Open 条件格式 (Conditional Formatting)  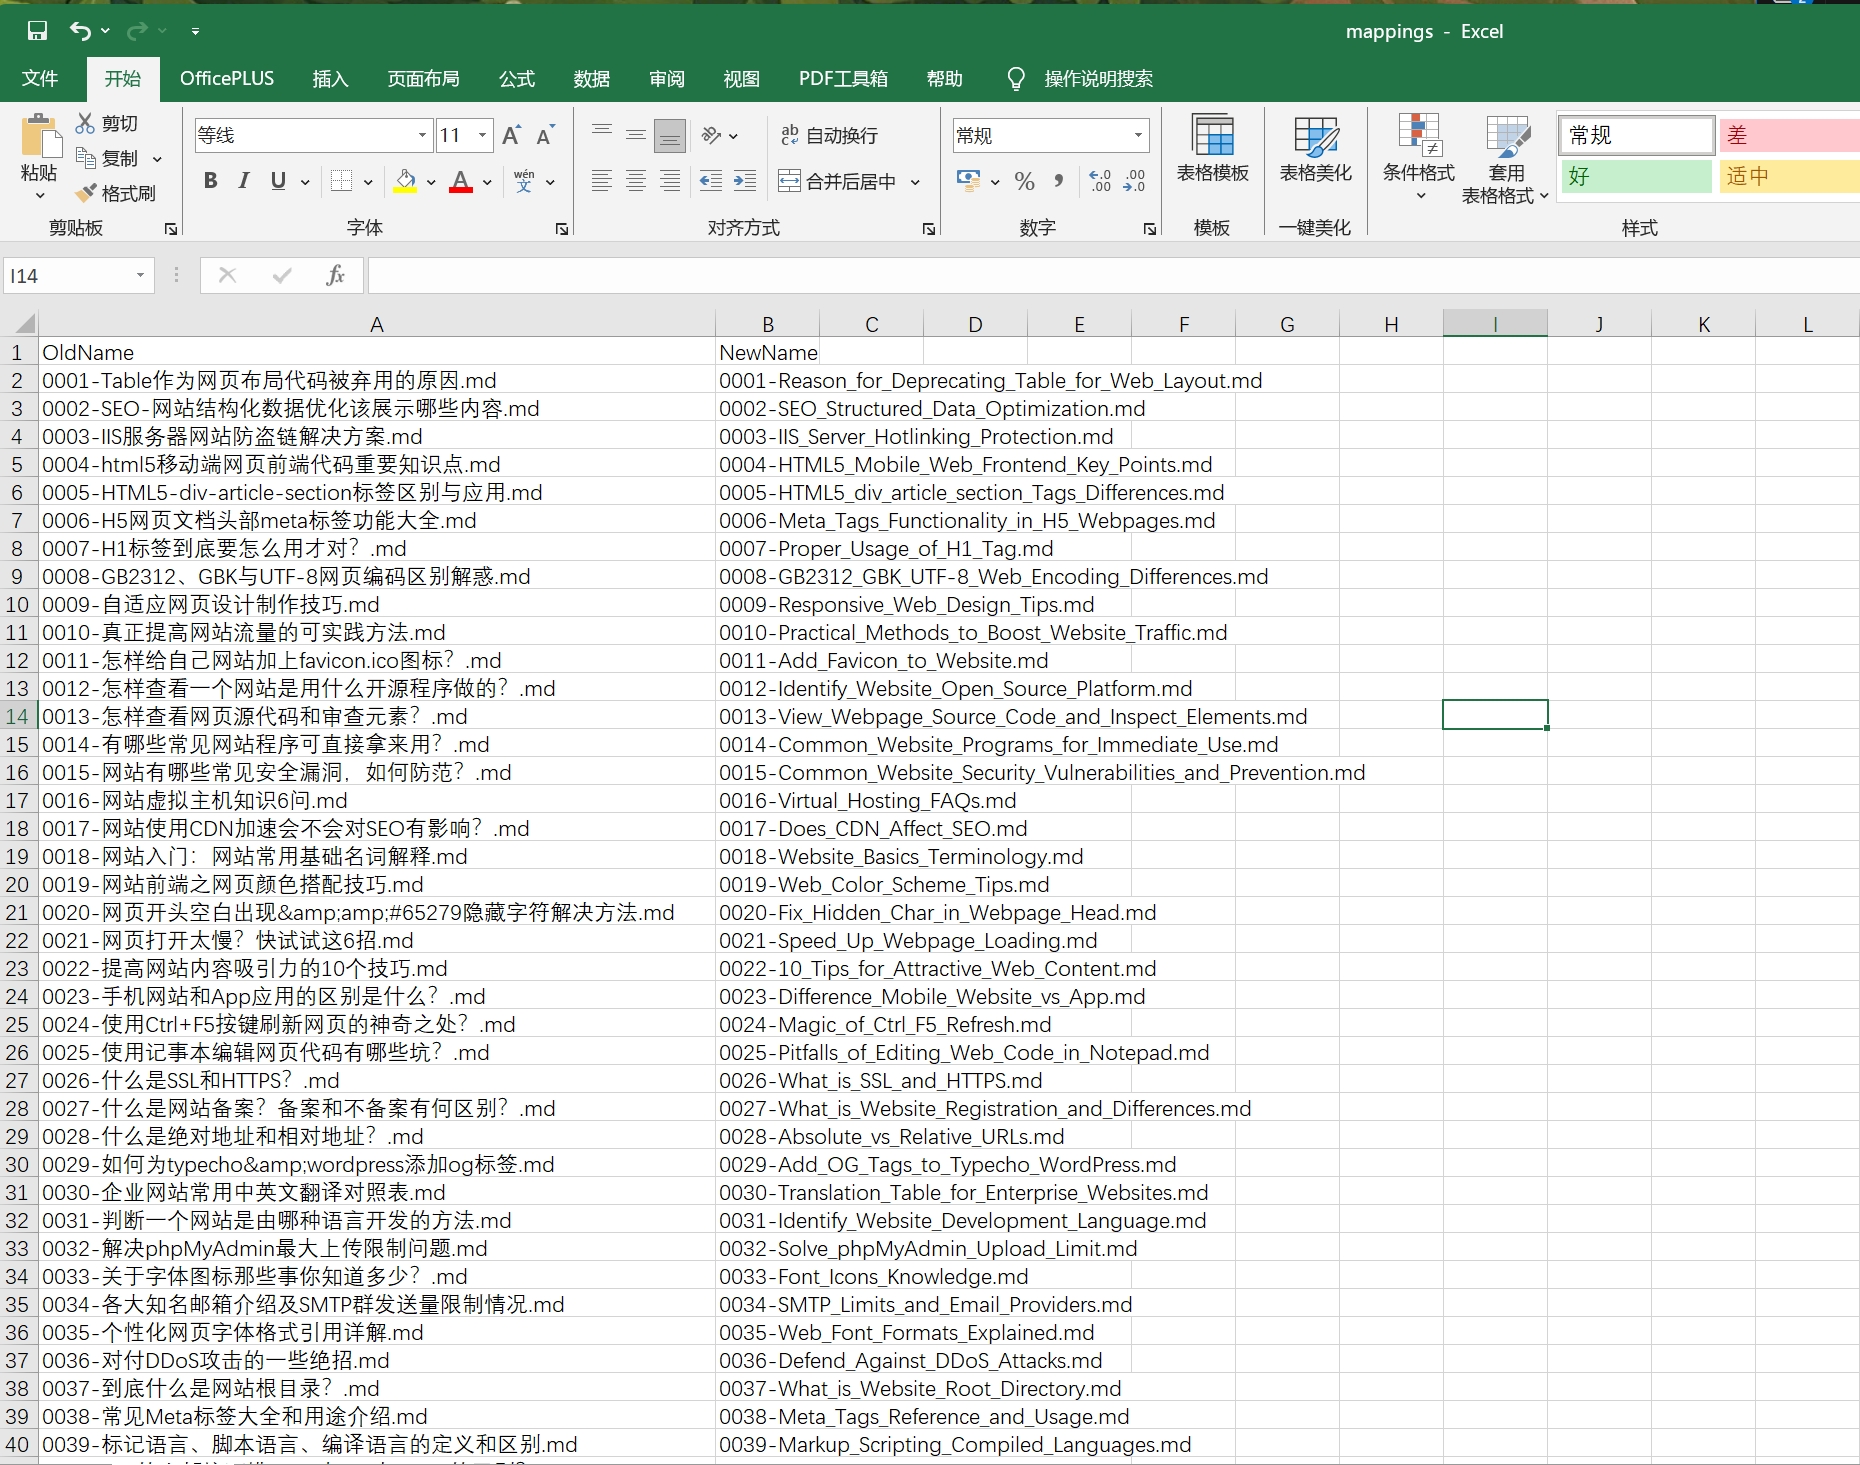coord(1419,155)
